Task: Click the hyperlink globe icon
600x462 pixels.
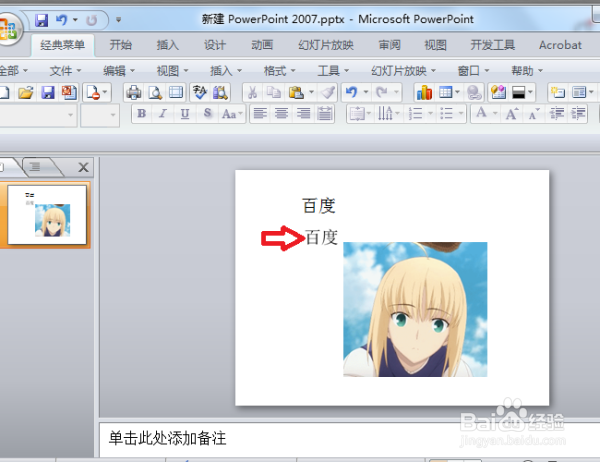Action: coord(474,93)
